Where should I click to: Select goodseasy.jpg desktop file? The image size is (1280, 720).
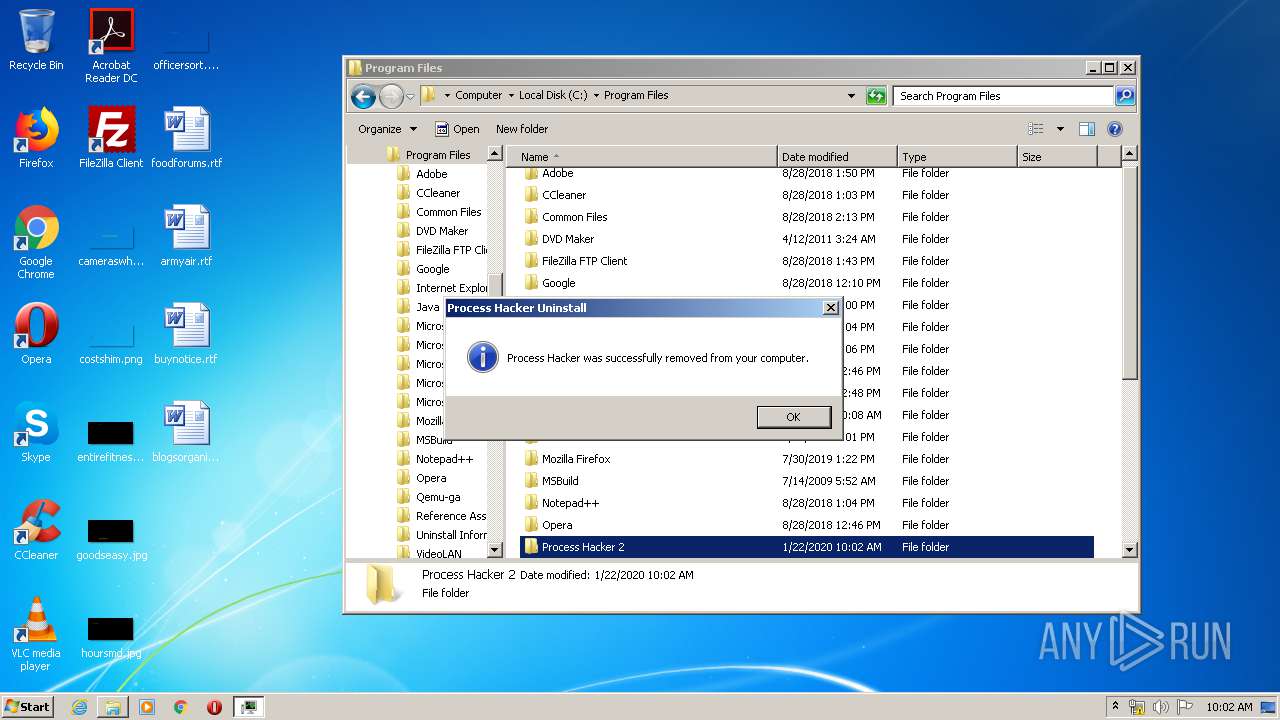[x=111, y=540]
